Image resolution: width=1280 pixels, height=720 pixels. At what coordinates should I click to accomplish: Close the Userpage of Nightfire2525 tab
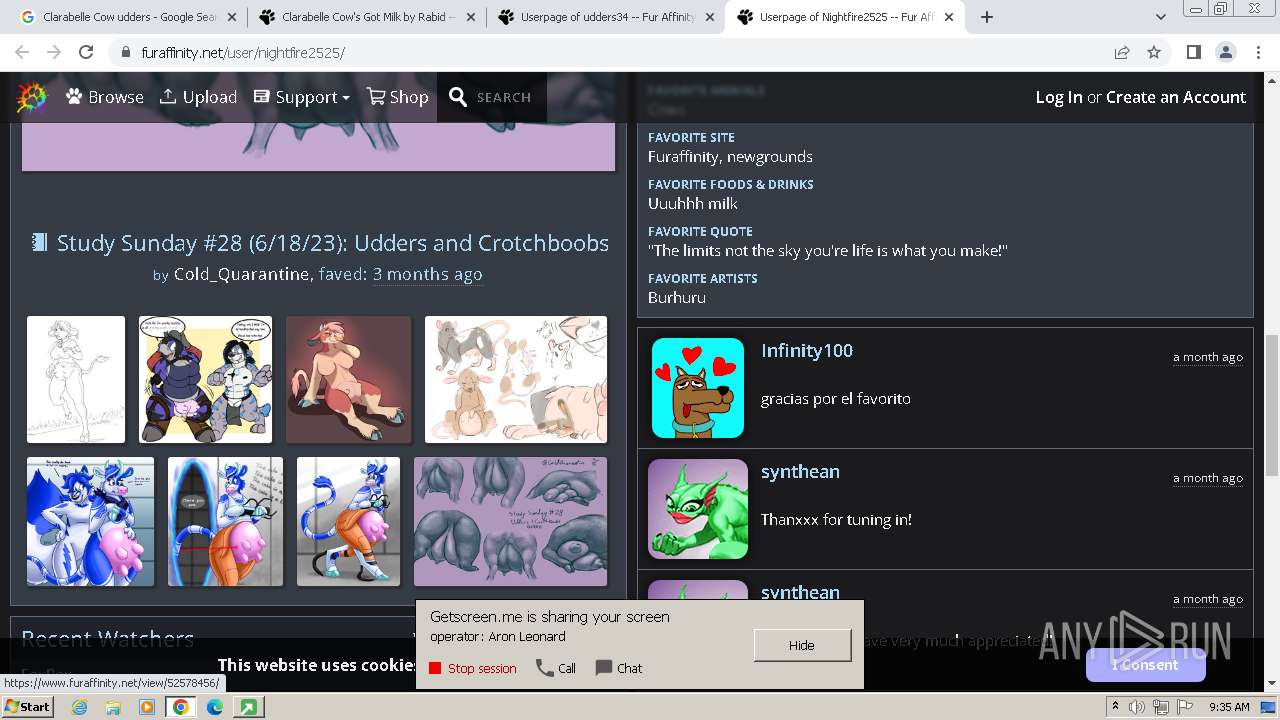click(949, 17)
